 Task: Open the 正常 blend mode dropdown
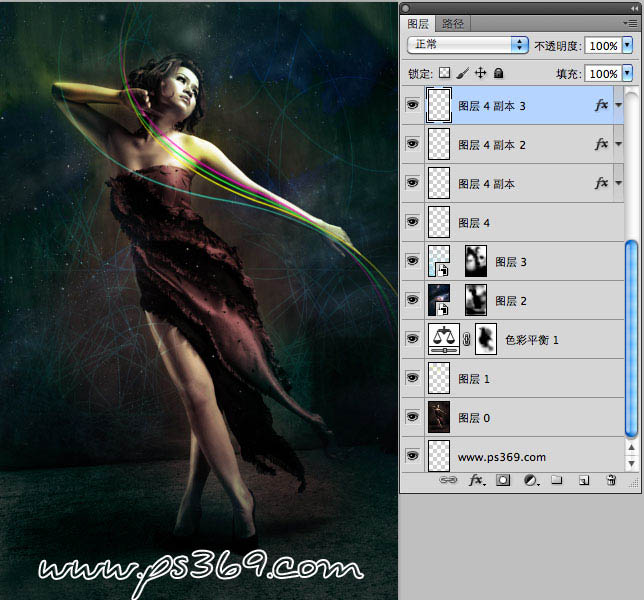[468, 45]
